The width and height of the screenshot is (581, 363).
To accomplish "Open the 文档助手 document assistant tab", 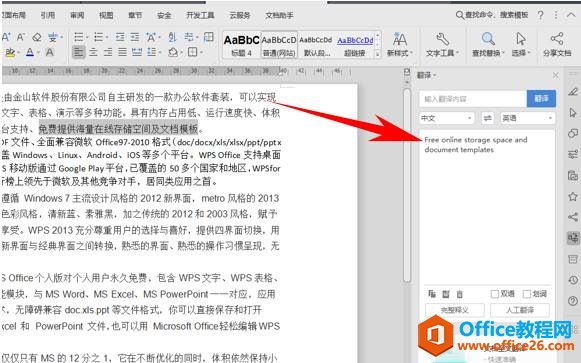I will tap(279, 15).
